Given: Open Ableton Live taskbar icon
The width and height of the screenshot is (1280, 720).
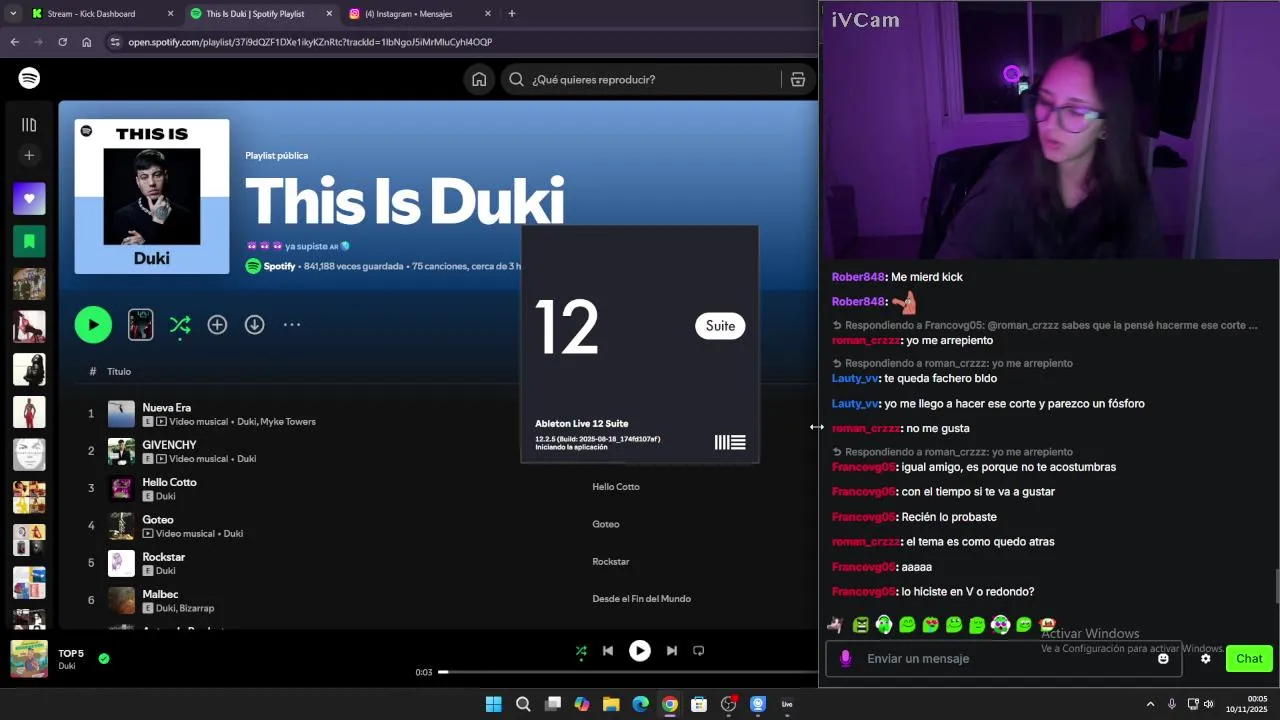Looking at the screenshot, I should [787, 704].
